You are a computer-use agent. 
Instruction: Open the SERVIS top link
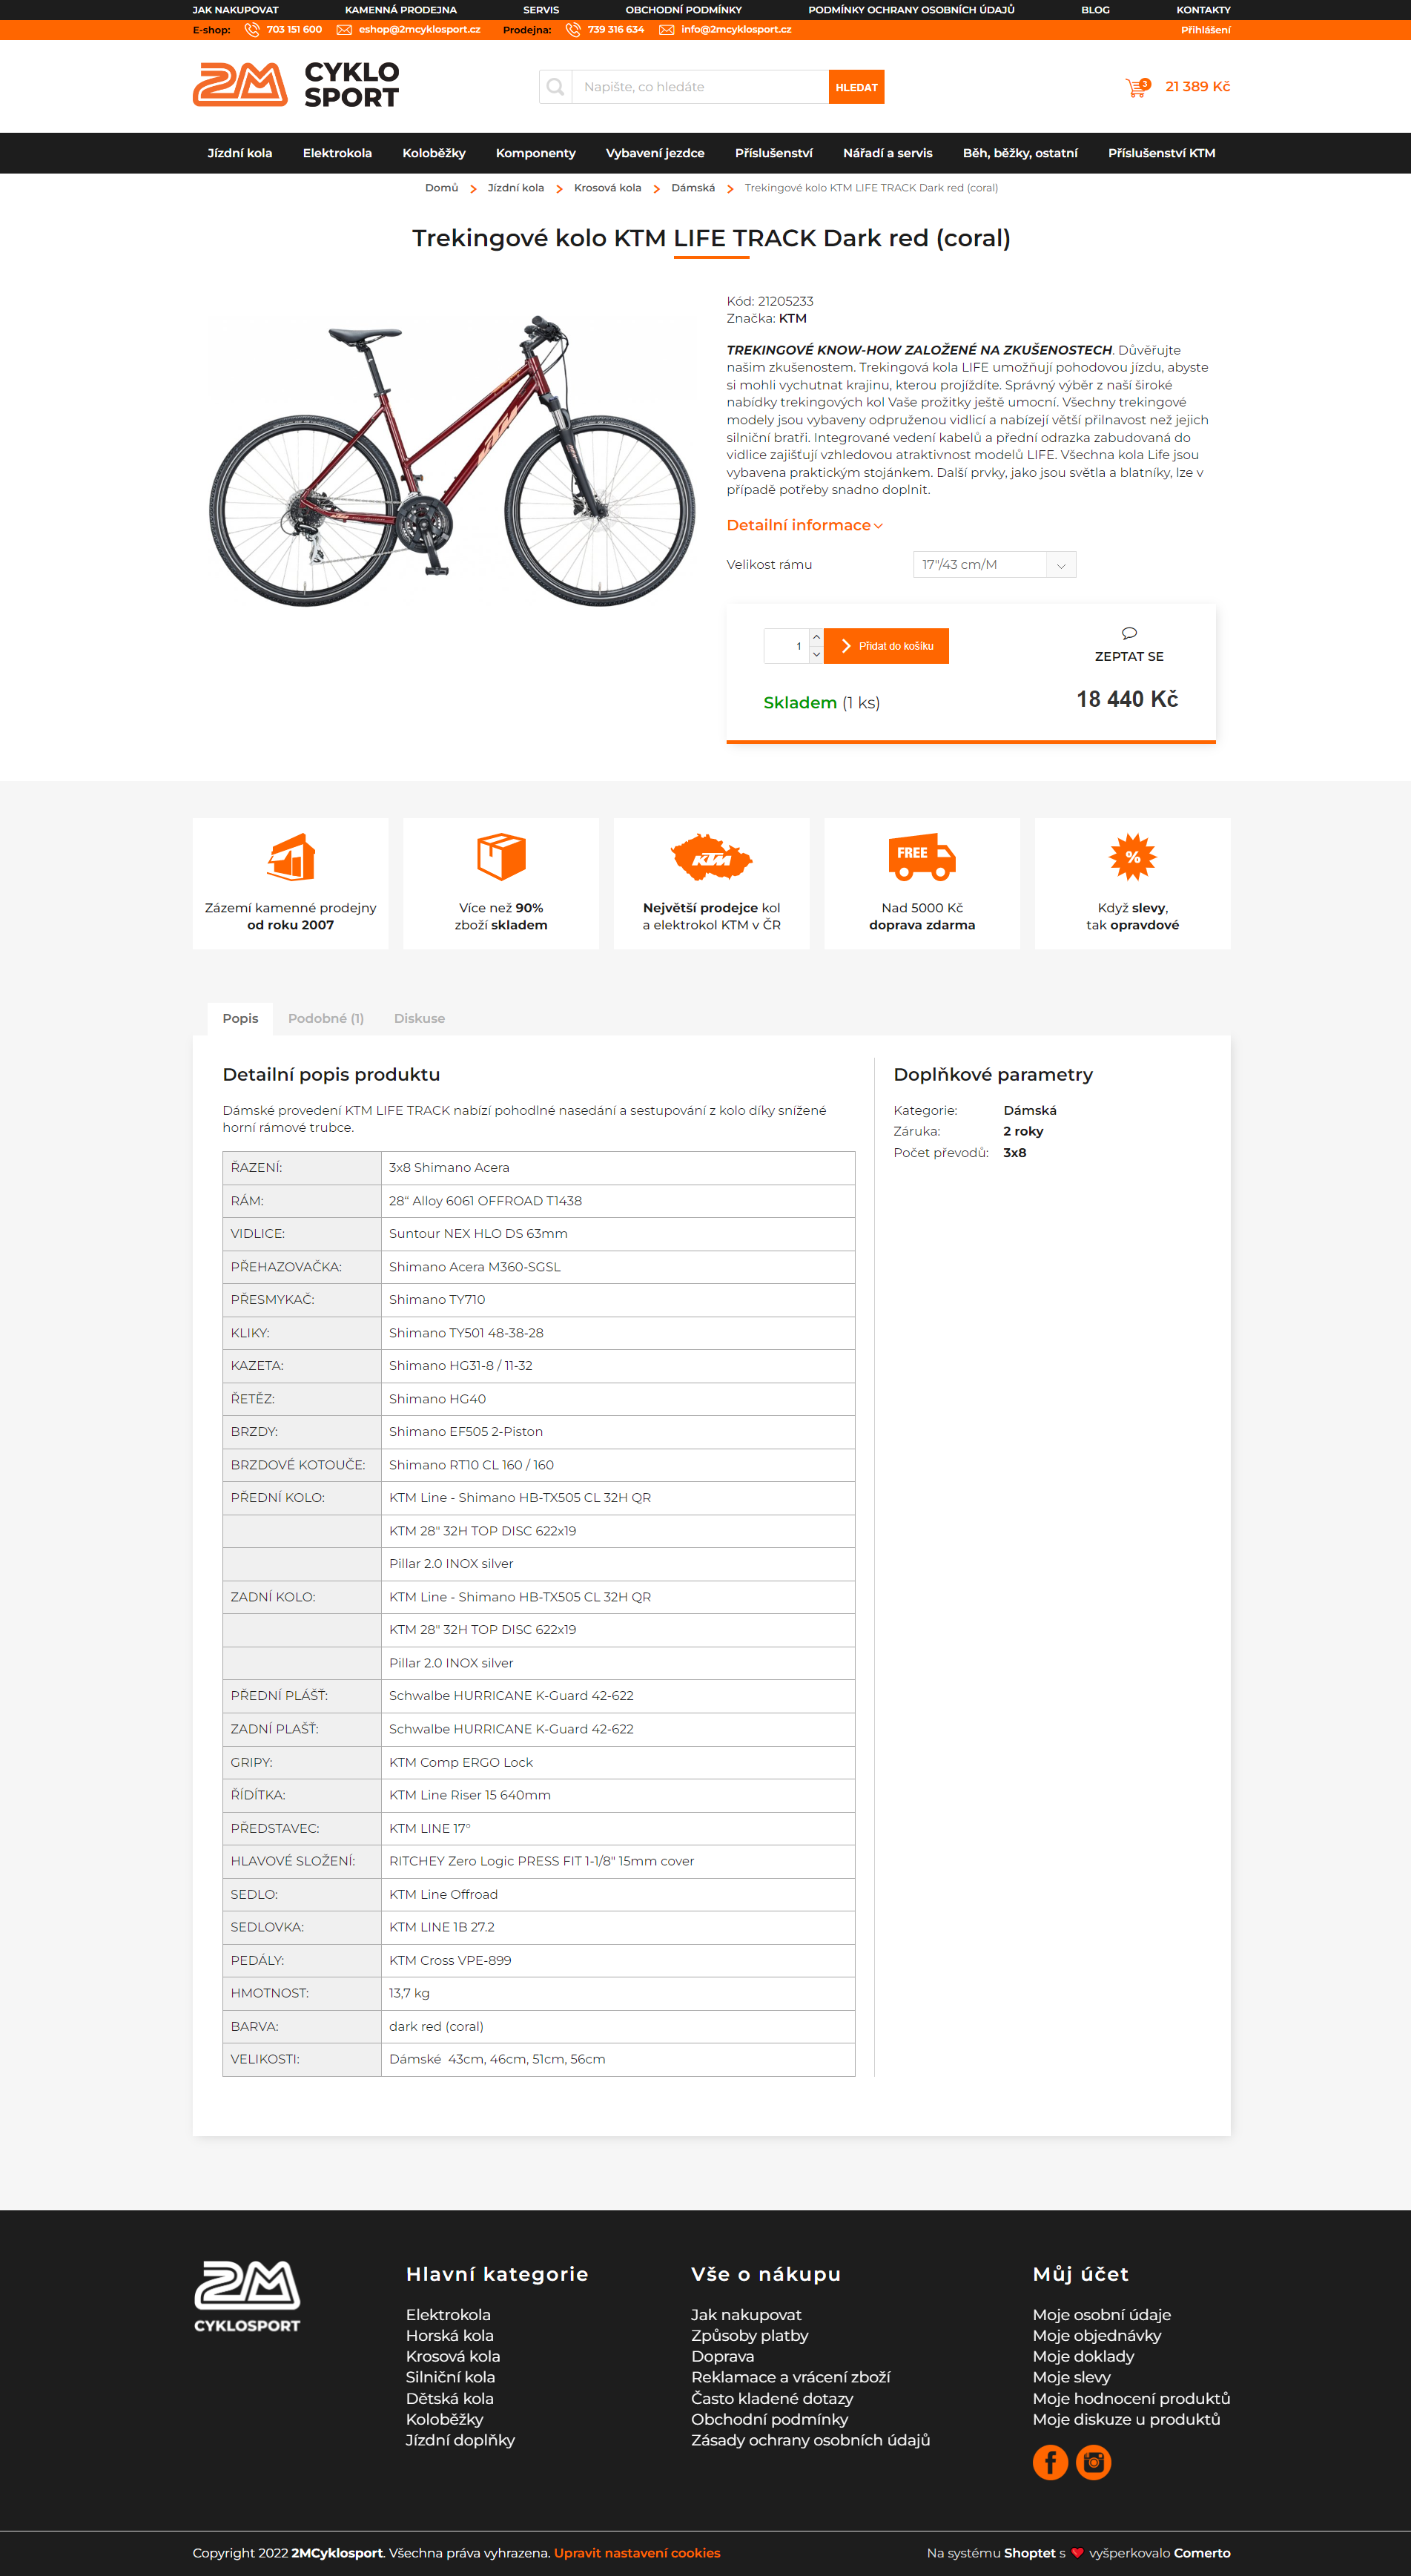tap(541, 10)
